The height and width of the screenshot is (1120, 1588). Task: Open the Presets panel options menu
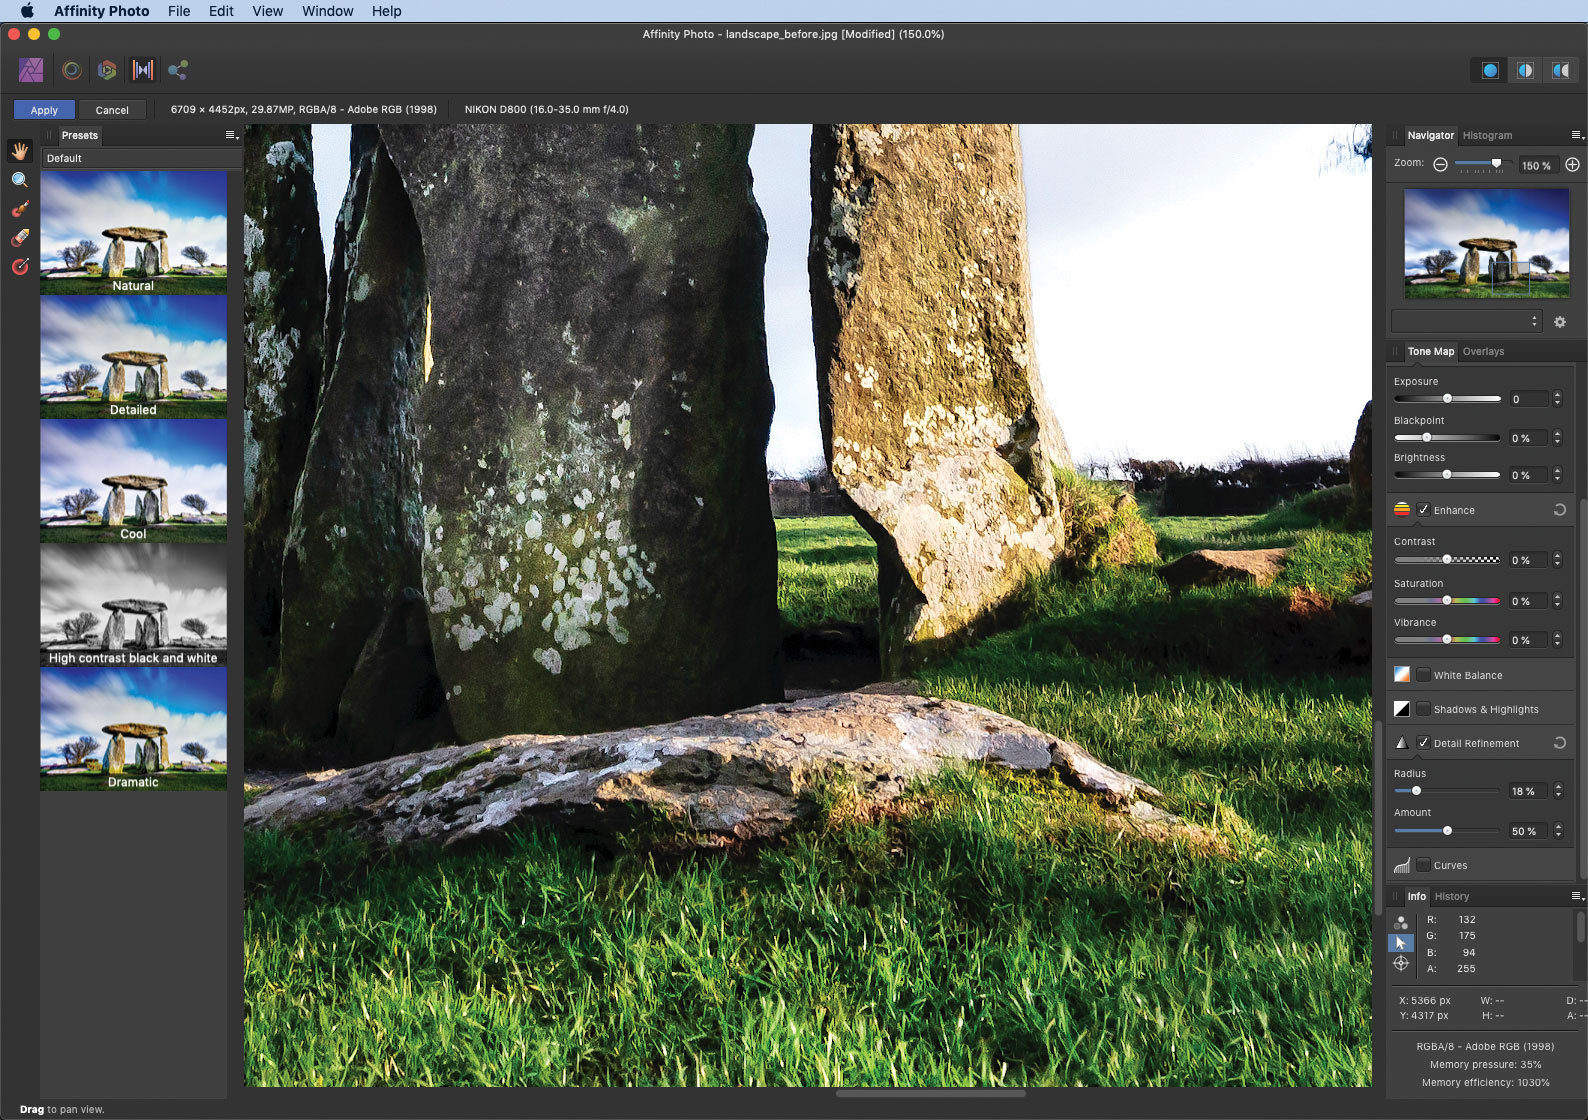(x=231, y=135)
